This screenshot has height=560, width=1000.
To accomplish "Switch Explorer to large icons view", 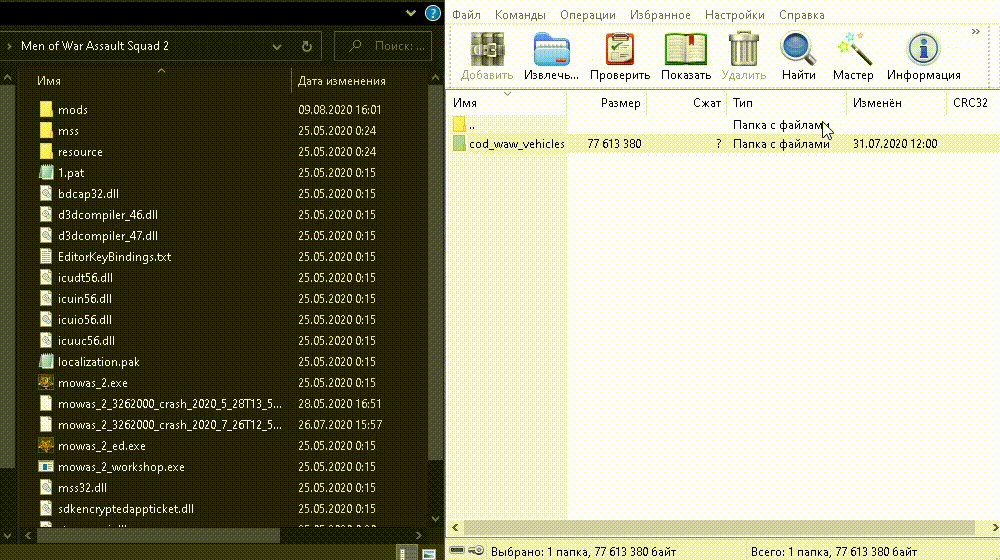I will [429, 552].
